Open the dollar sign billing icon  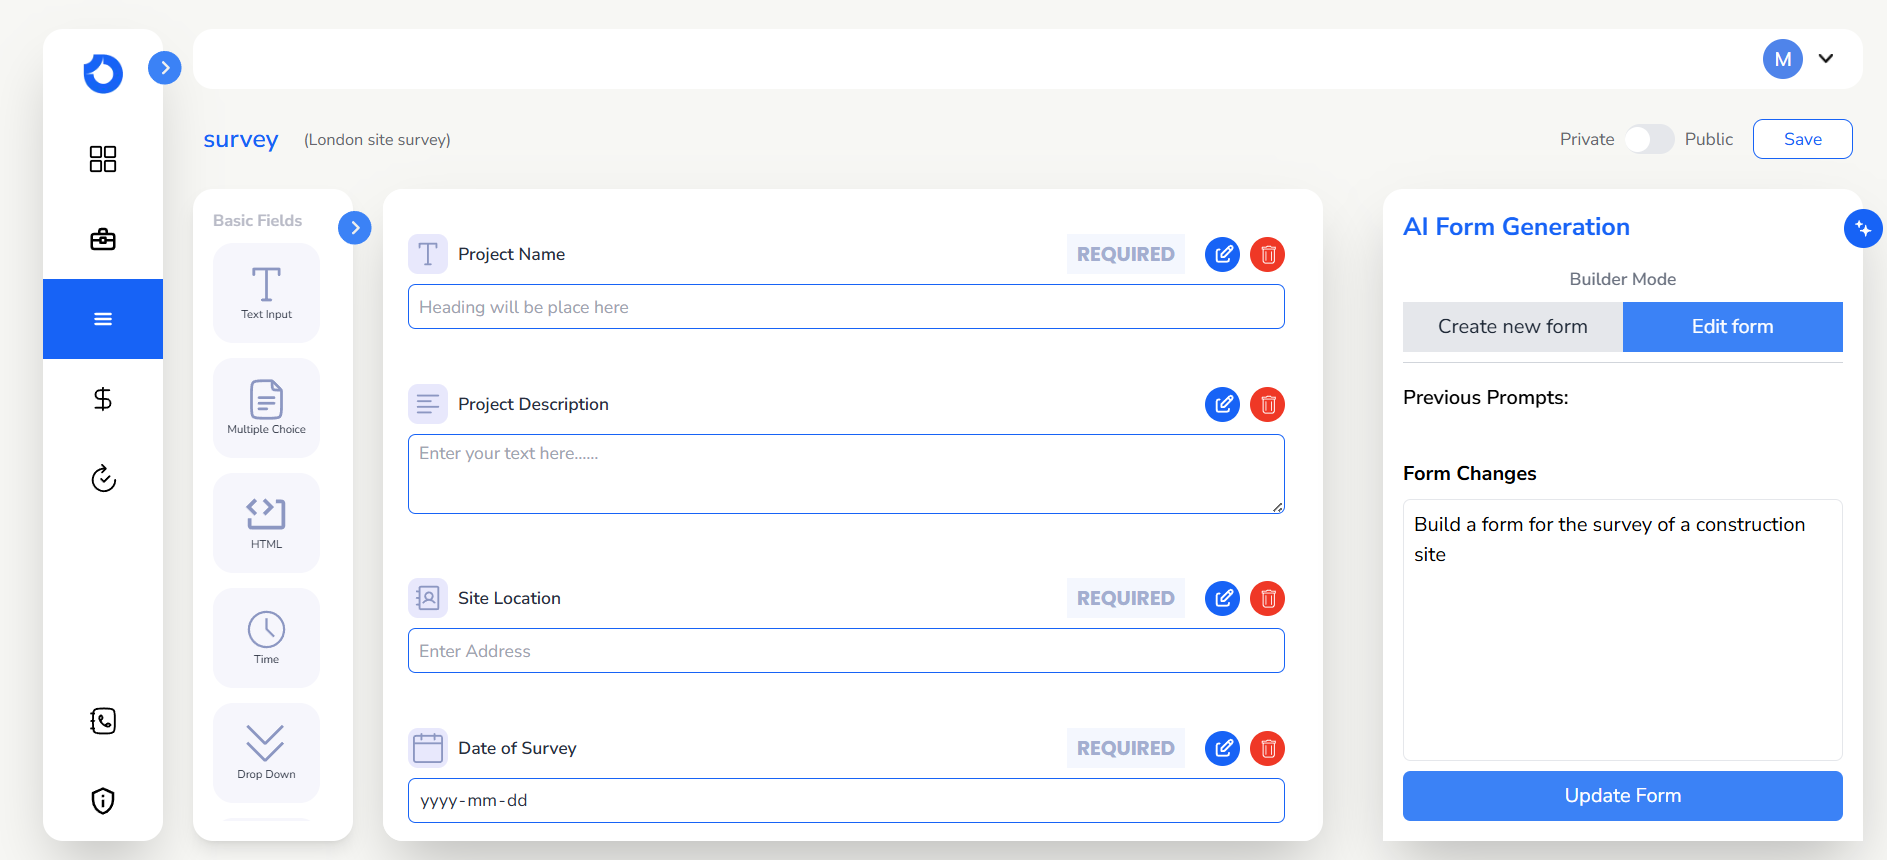(103, 399)
